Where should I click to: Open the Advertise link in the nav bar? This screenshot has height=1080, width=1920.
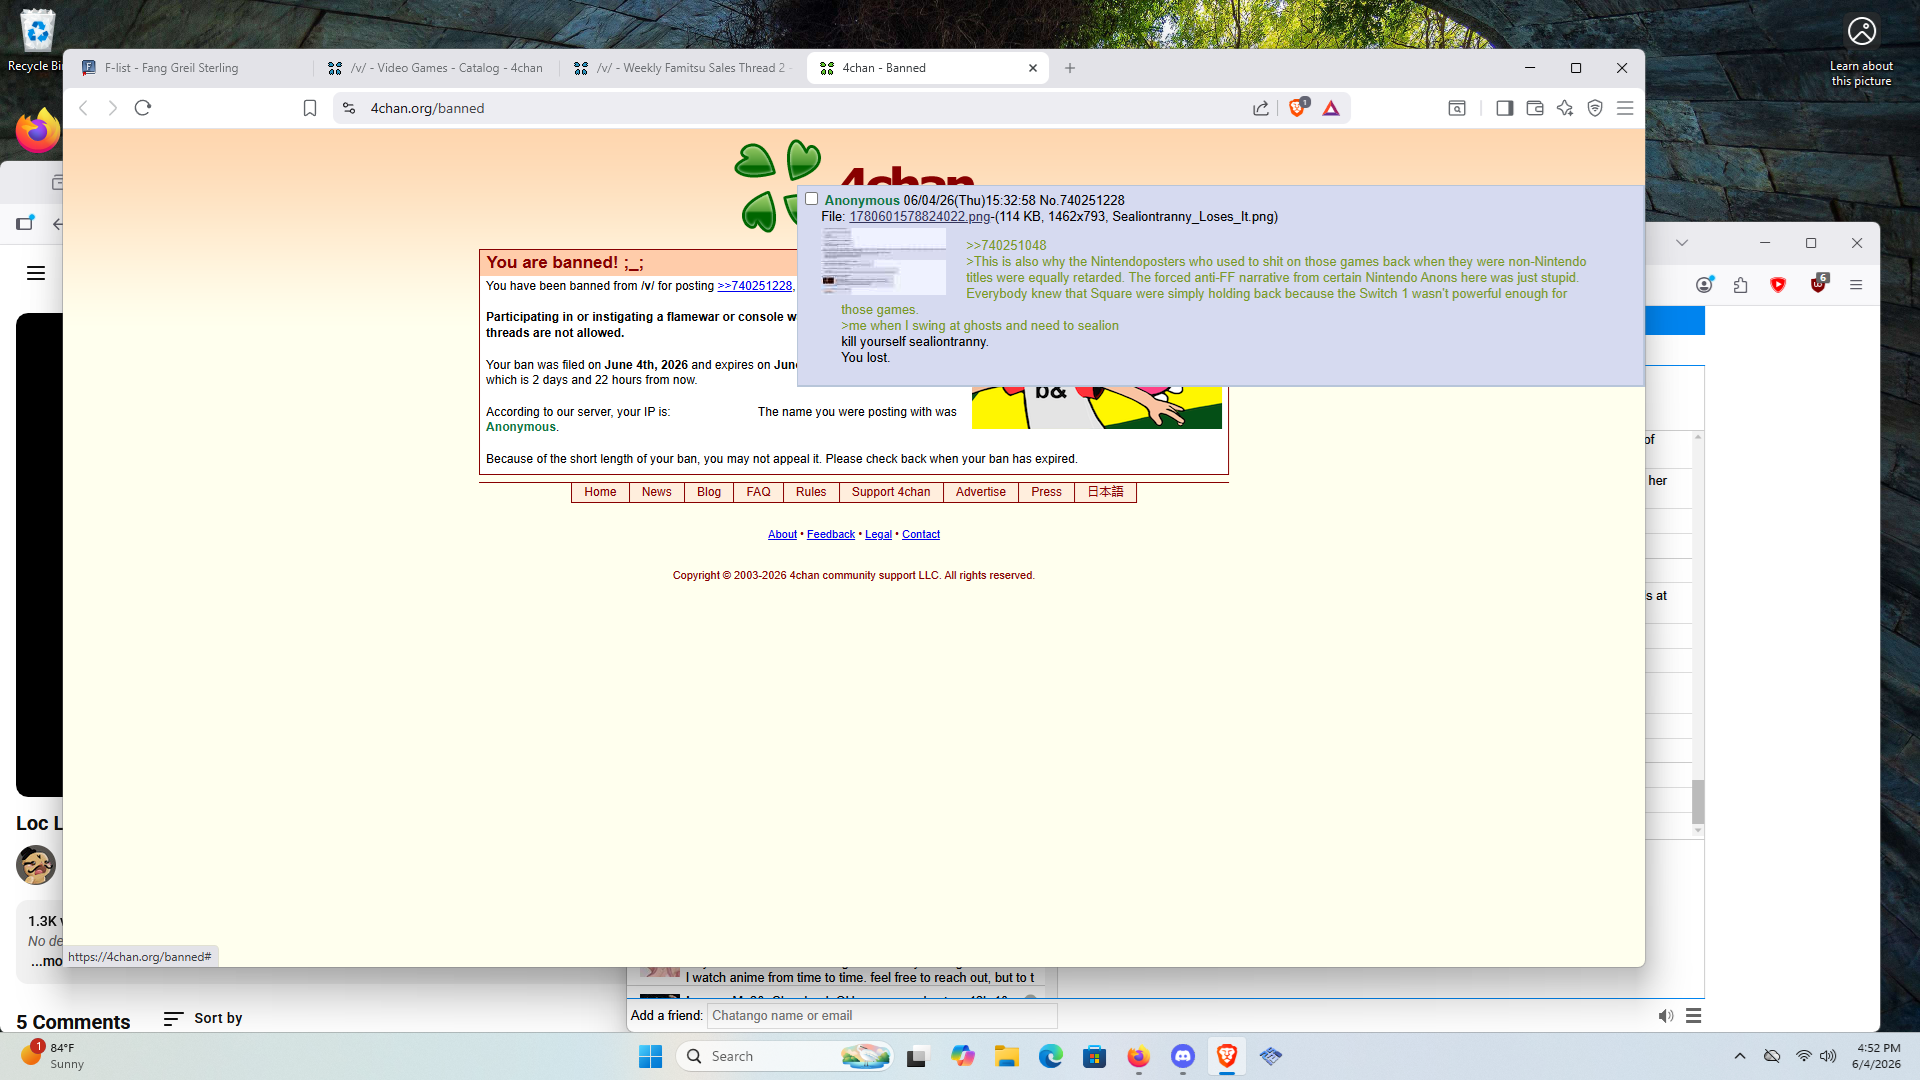(981, 492)
